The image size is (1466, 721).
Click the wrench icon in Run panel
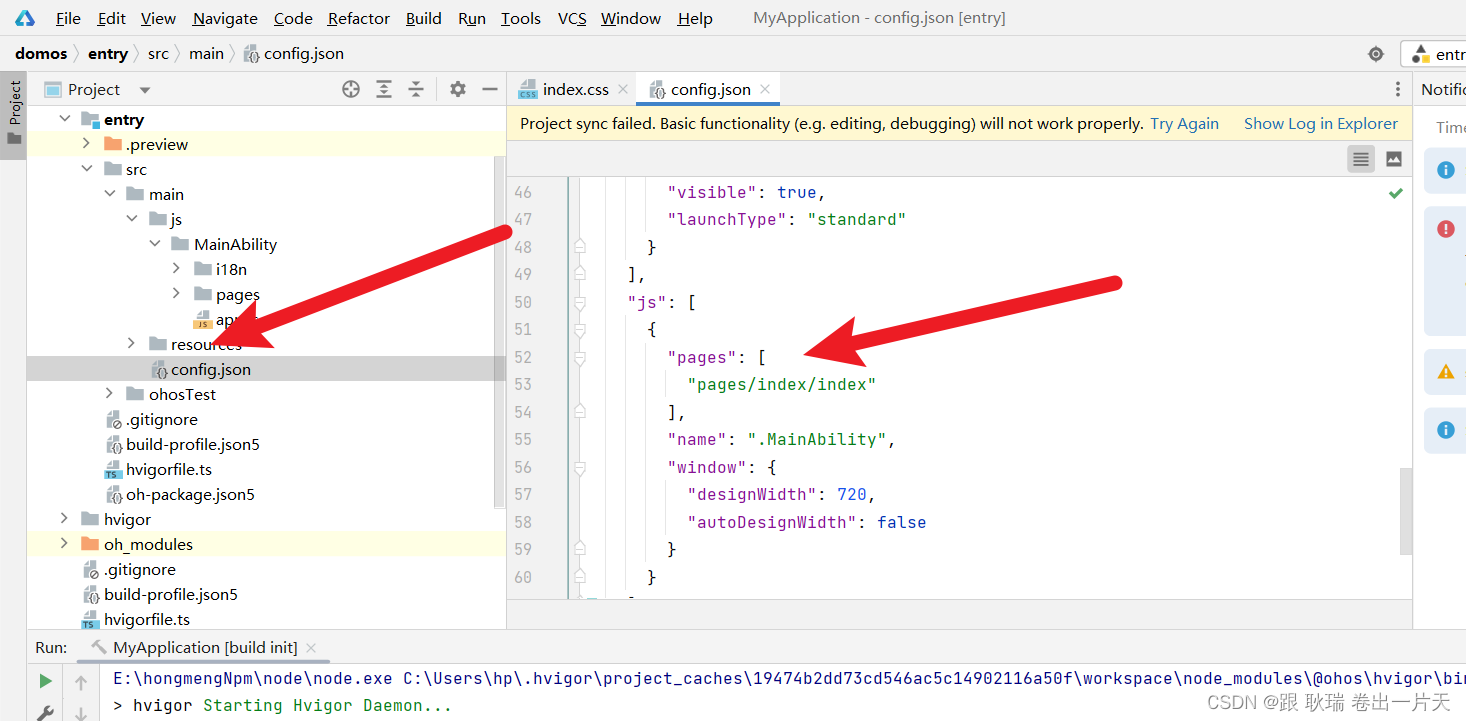45,713
